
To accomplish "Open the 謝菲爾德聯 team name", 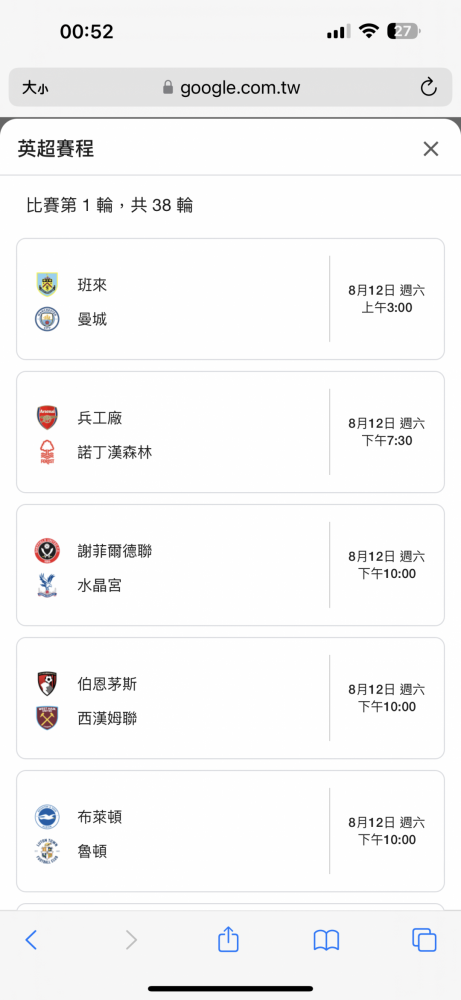I will pos(115,550).
